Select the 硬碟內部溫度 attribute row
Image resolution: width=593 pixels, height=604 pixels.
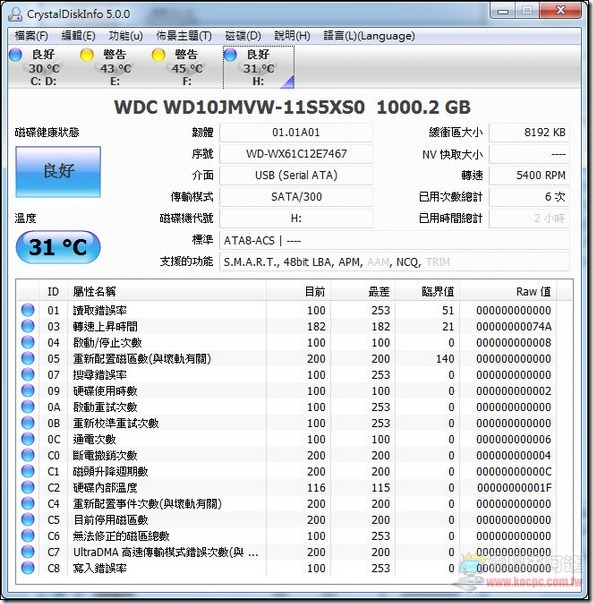(x=286, y=488)
